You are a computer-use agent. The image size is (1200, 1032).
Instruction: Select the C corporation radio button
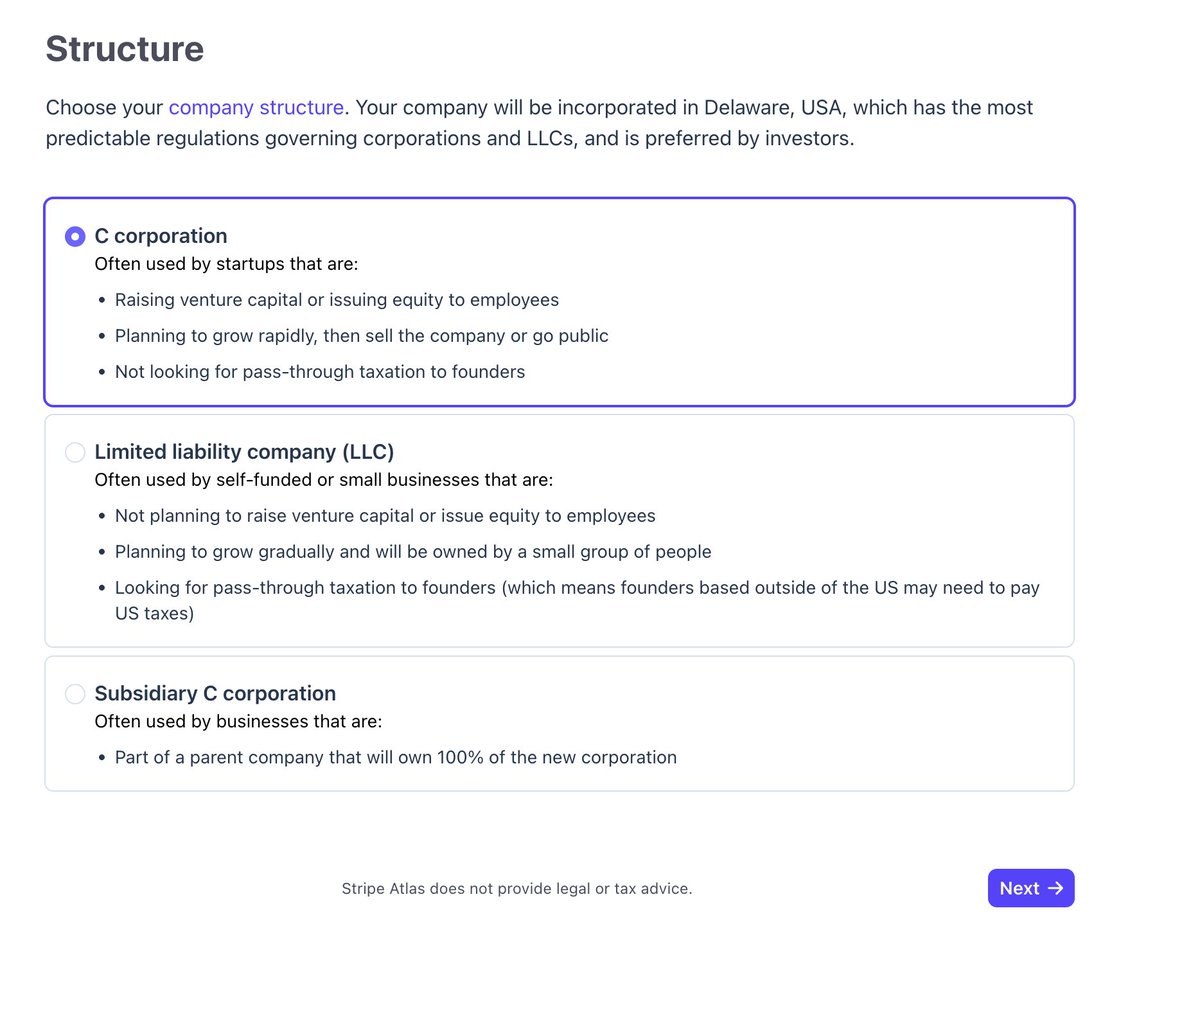point(75,236)
